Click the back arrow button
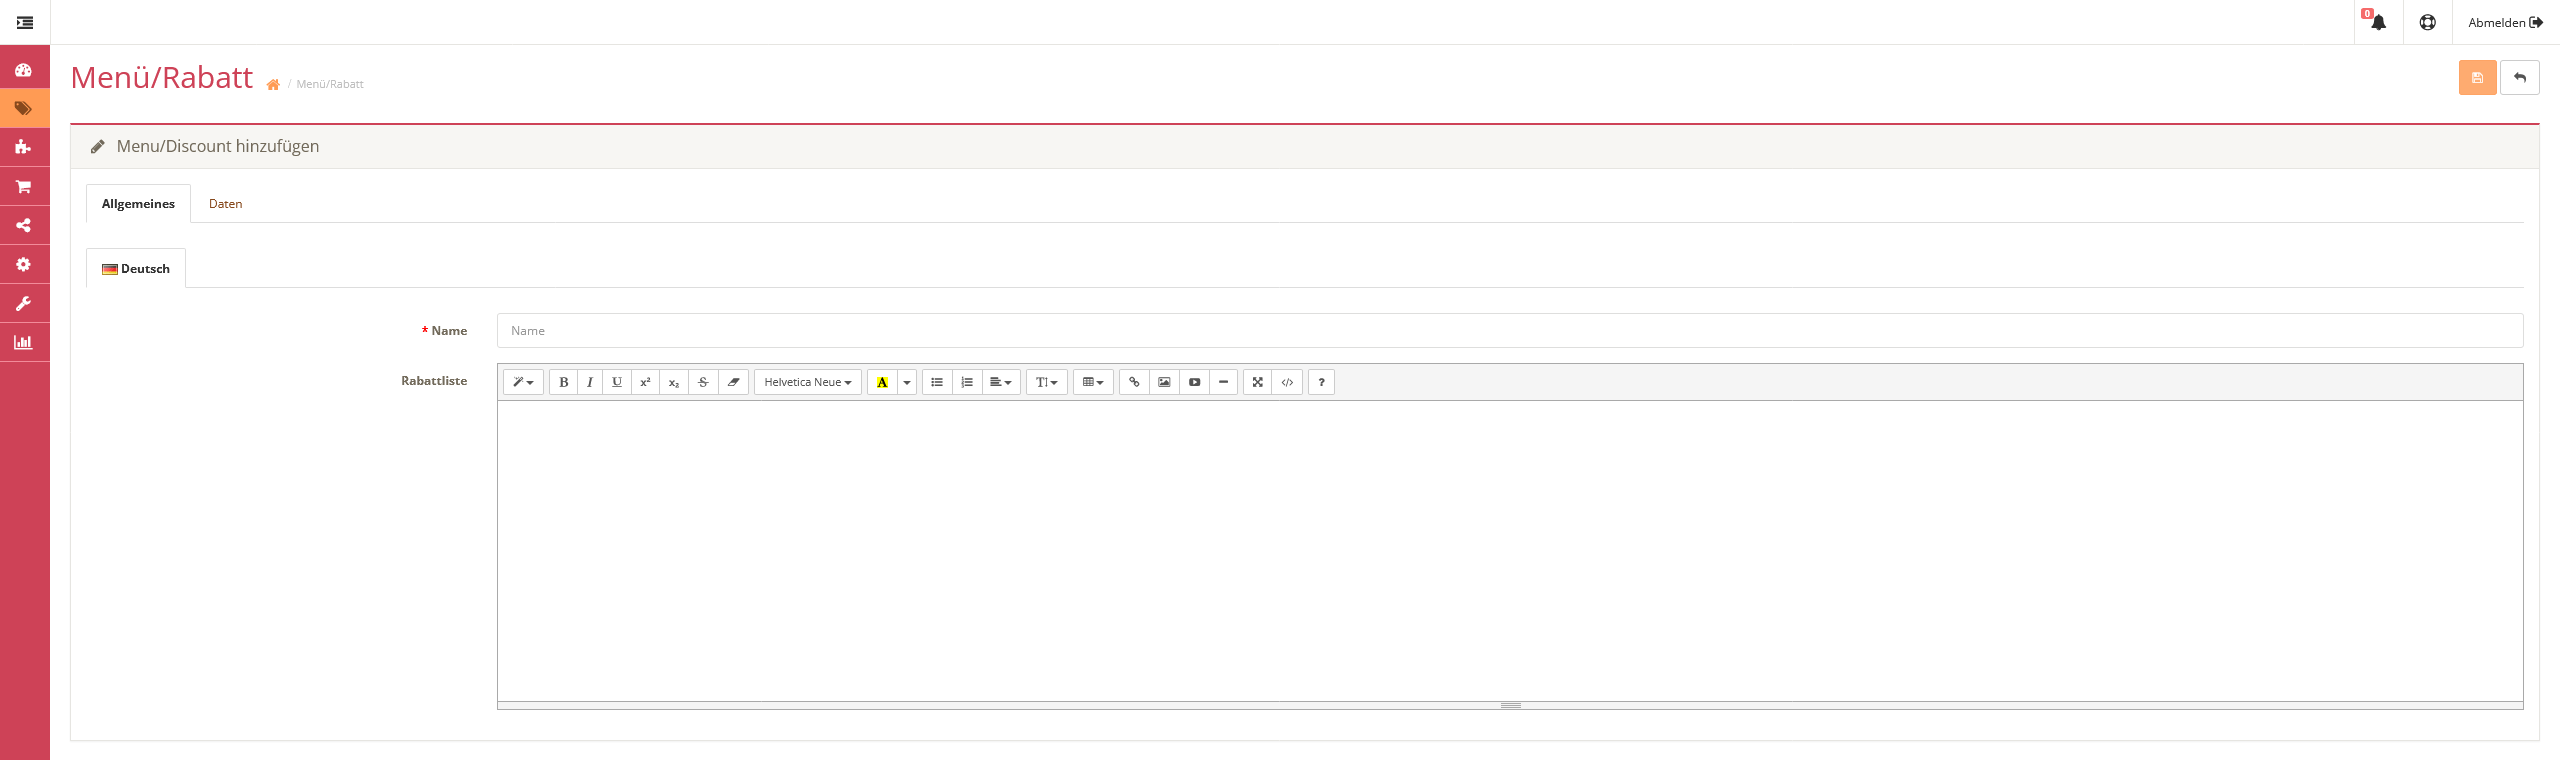Viewport: 2560px width, 760px height. [x=2519, y=78]
